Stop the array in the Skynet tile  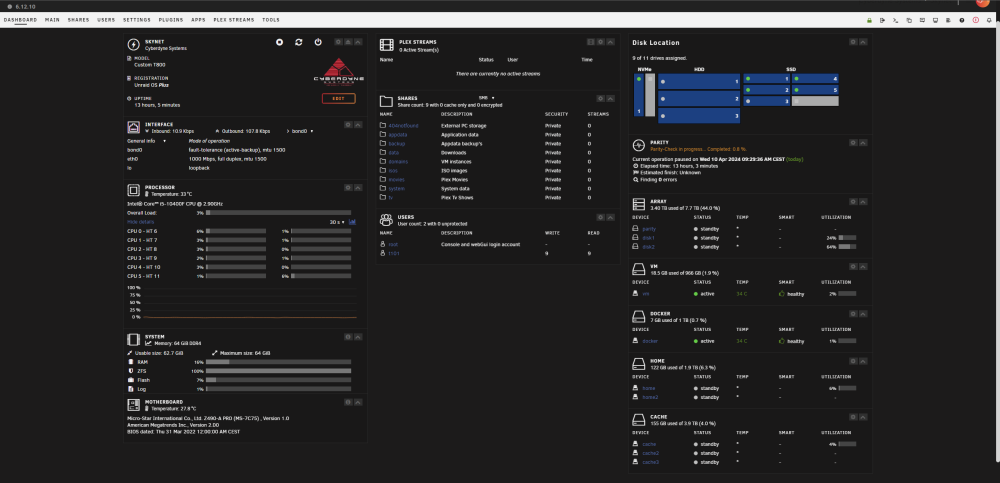[x=279, y=42]
